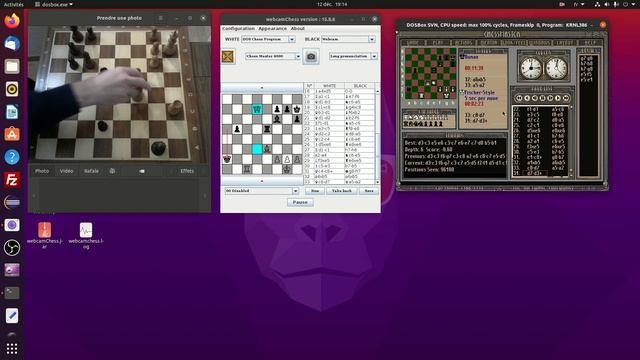Open Firefox from the dock
The height and width of the screenshot is (360, 640).
12,20
